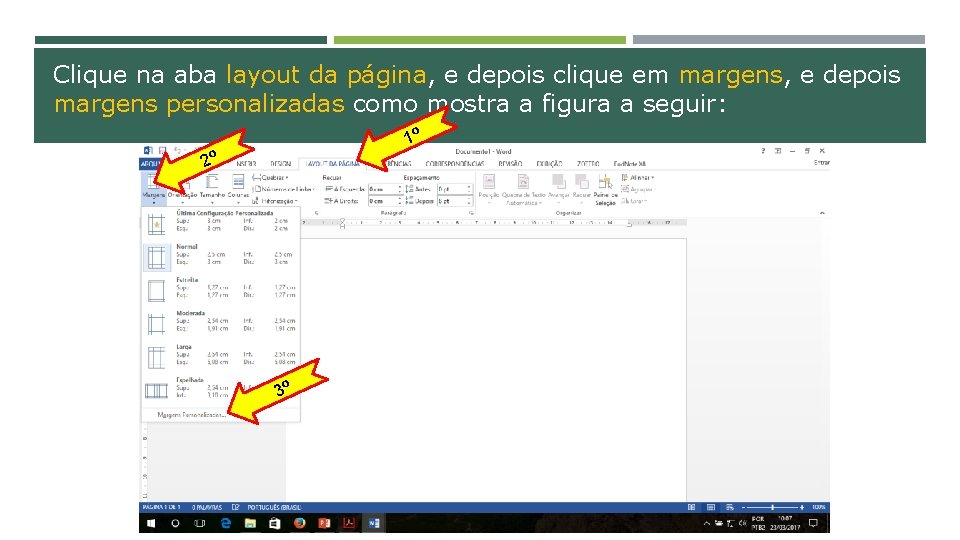Open the Design ribbon tab
Screen dimensions: 960x540
280,163
